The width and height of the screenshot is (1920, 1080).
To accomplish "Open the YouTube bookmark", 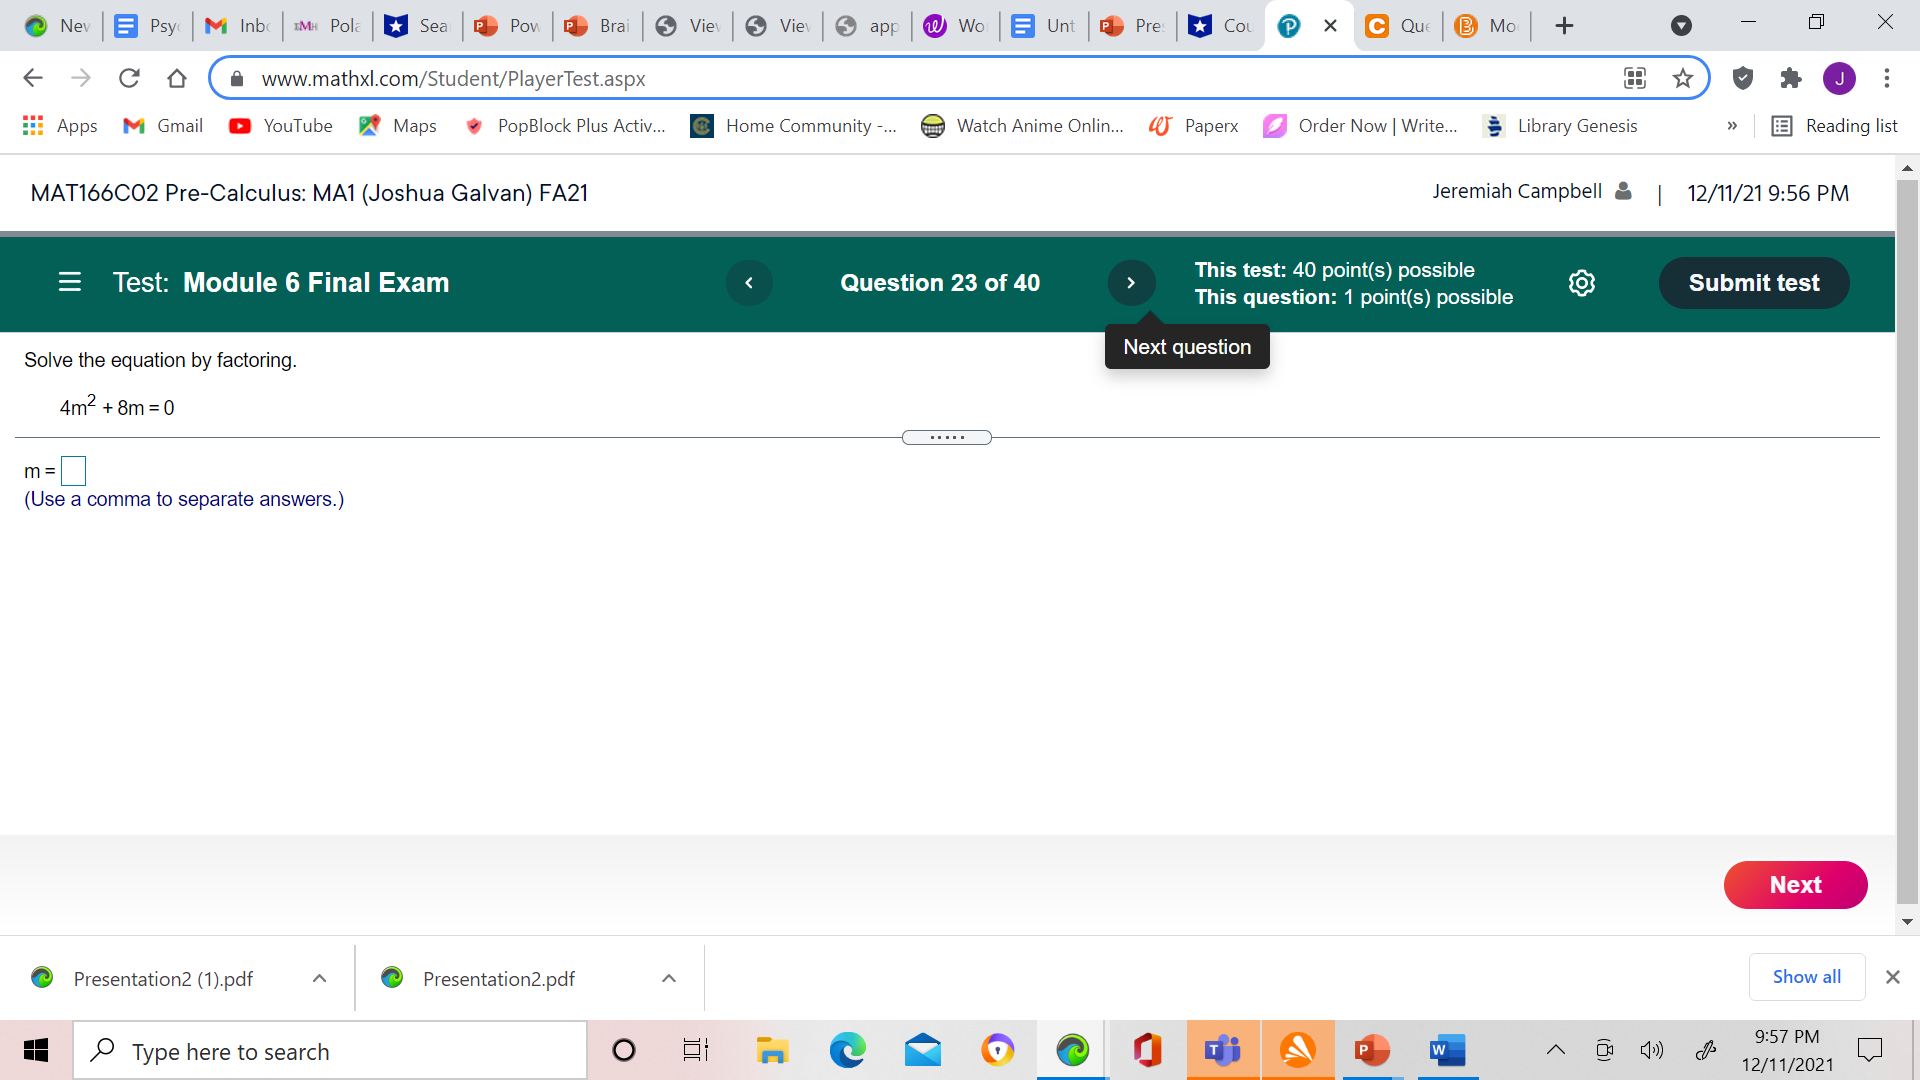I will point(280,126).
